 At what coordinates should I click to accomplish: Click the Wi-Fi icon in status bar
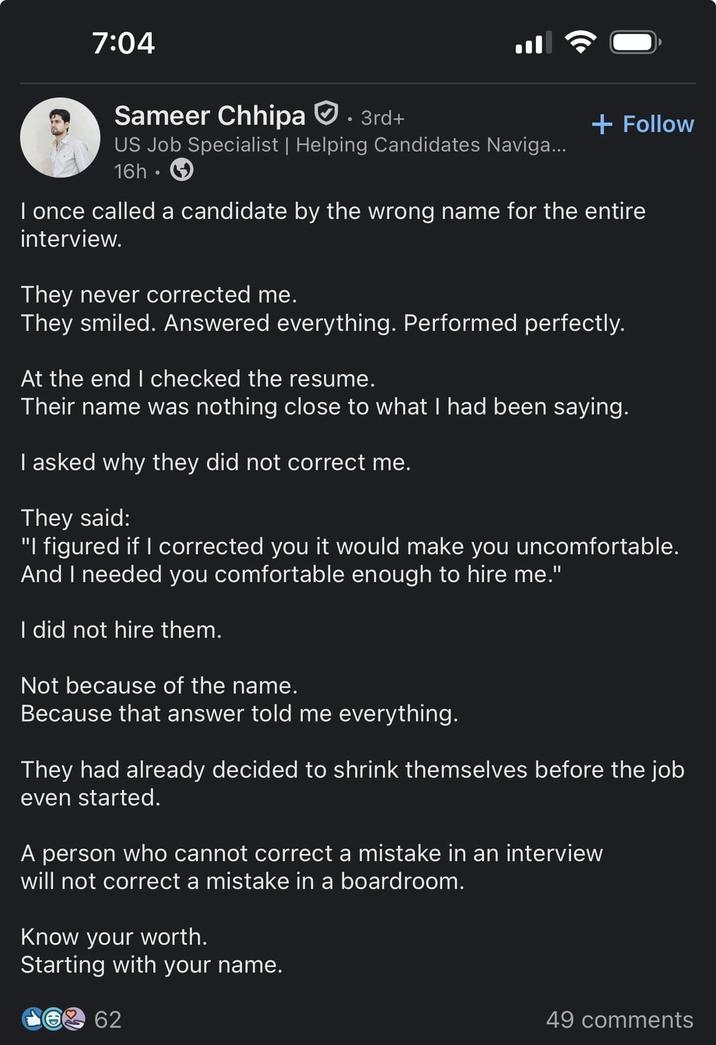pos(581,42)
